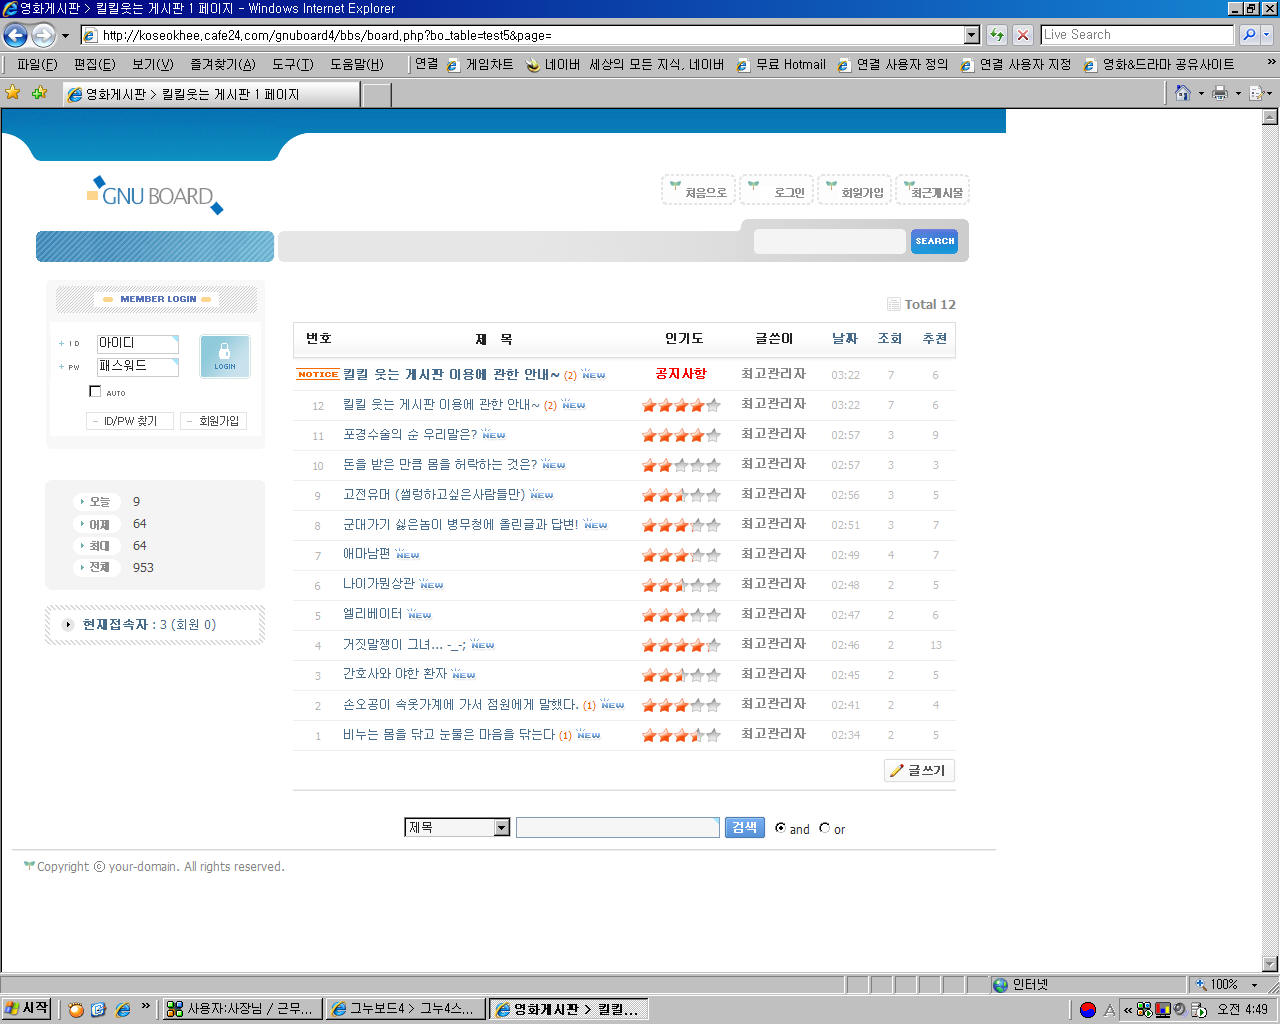Click the 글쓰기 write post button
This screenshot has height=1024, width=1280.
(x=920, y=770)
